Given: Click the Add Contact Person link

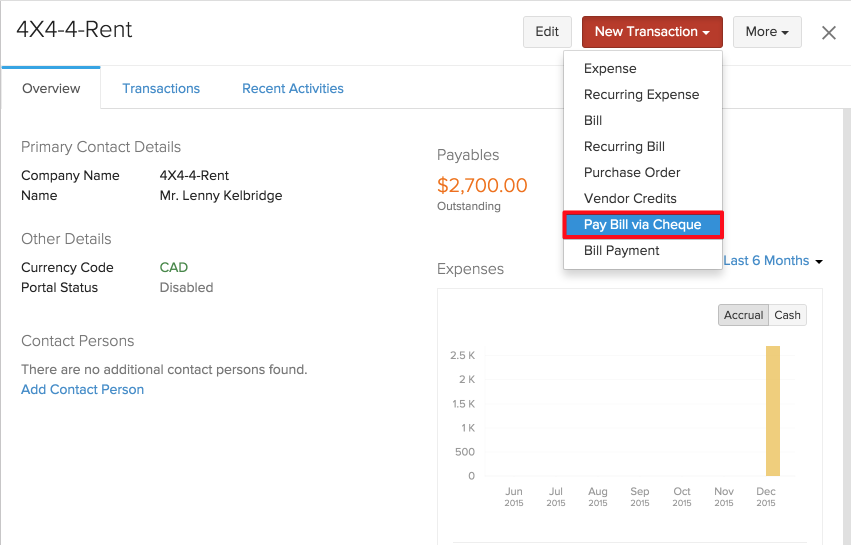Looking at the screenshot, I should coord(82,390).
